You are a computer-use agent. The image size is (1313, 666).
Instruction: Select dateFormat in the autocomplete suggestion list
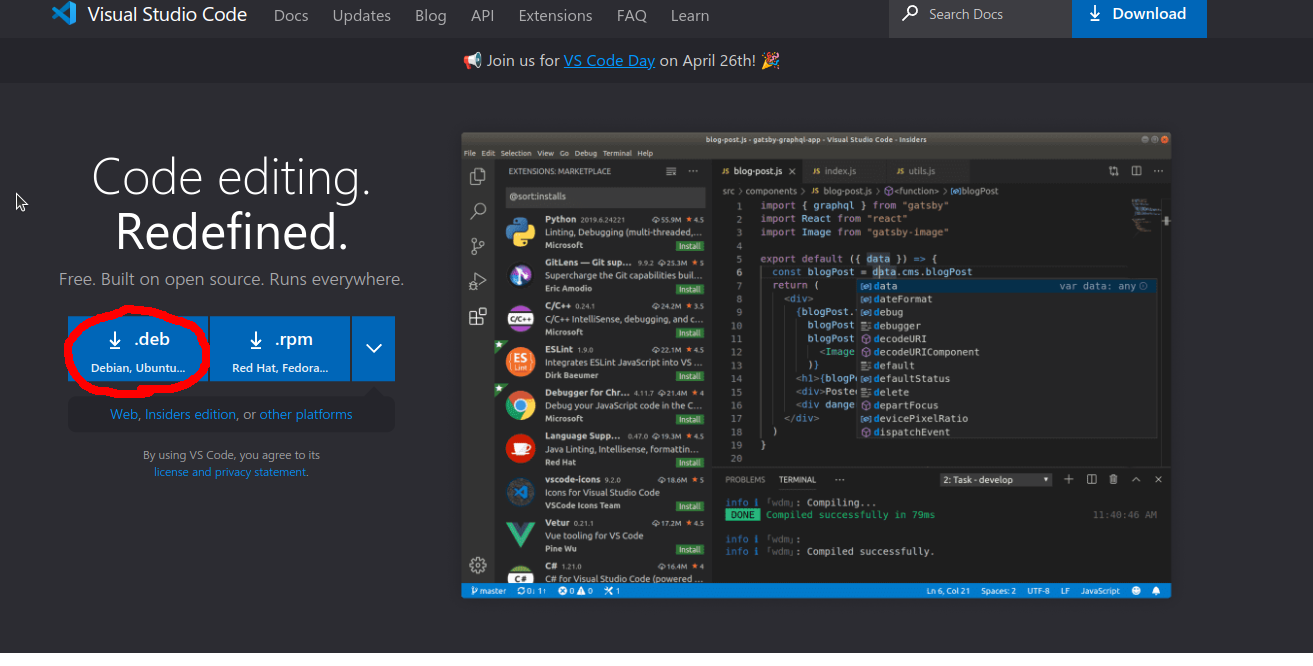(902, 299)
